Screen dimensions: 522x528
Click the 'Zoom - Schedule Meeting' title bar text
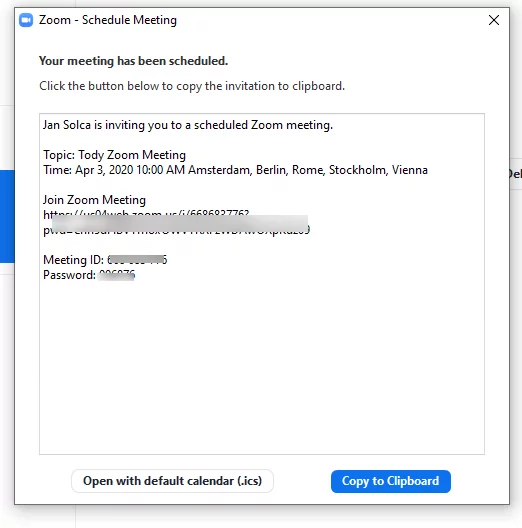pos(108,20)
